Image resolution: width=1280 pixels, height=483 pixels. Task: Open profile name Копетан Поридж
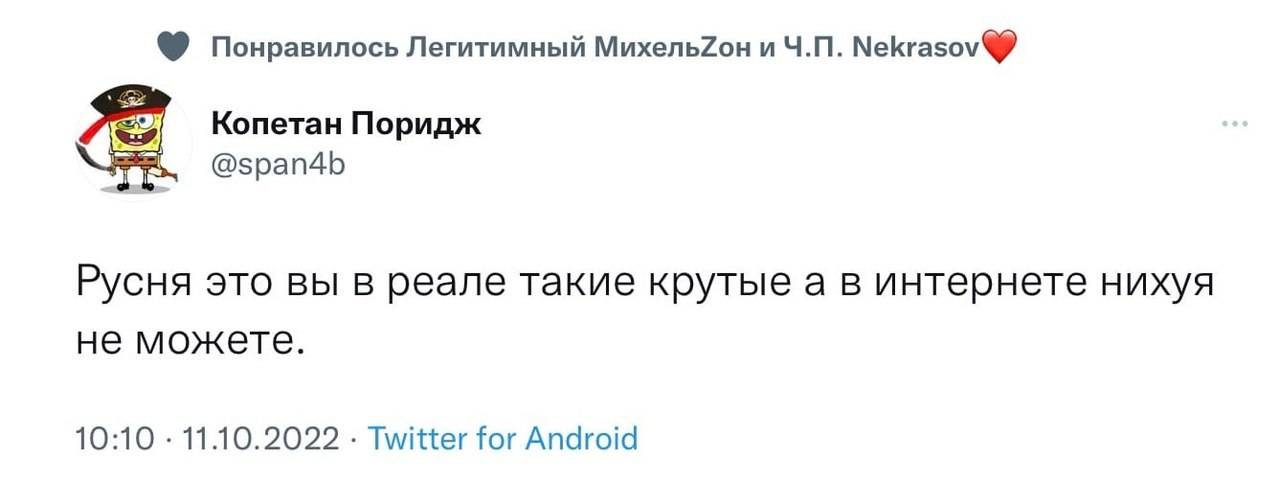click(346, 124)
